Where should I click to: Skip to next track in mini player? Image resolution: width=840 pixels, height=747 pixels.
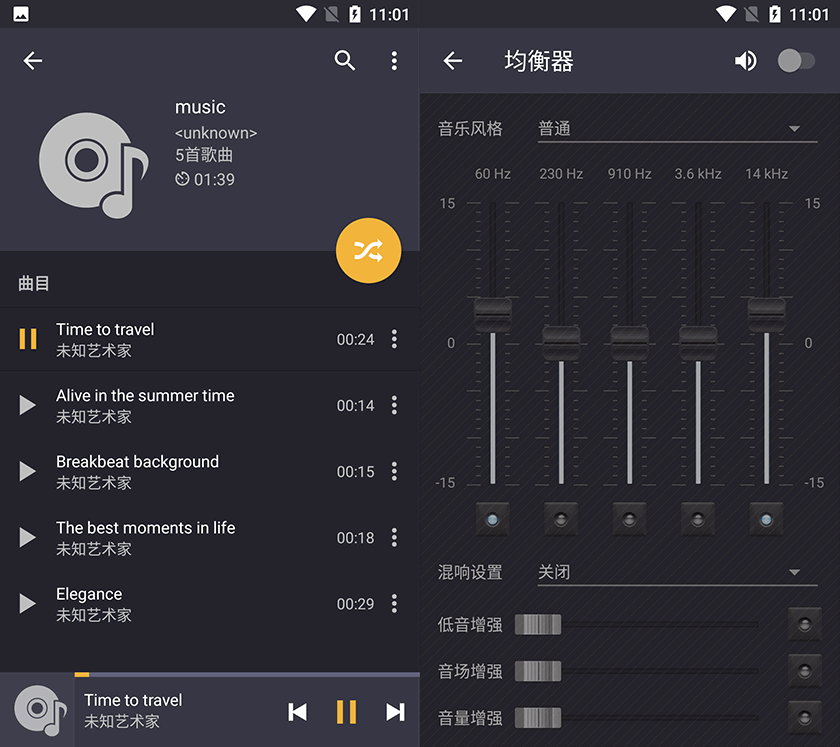395,712
